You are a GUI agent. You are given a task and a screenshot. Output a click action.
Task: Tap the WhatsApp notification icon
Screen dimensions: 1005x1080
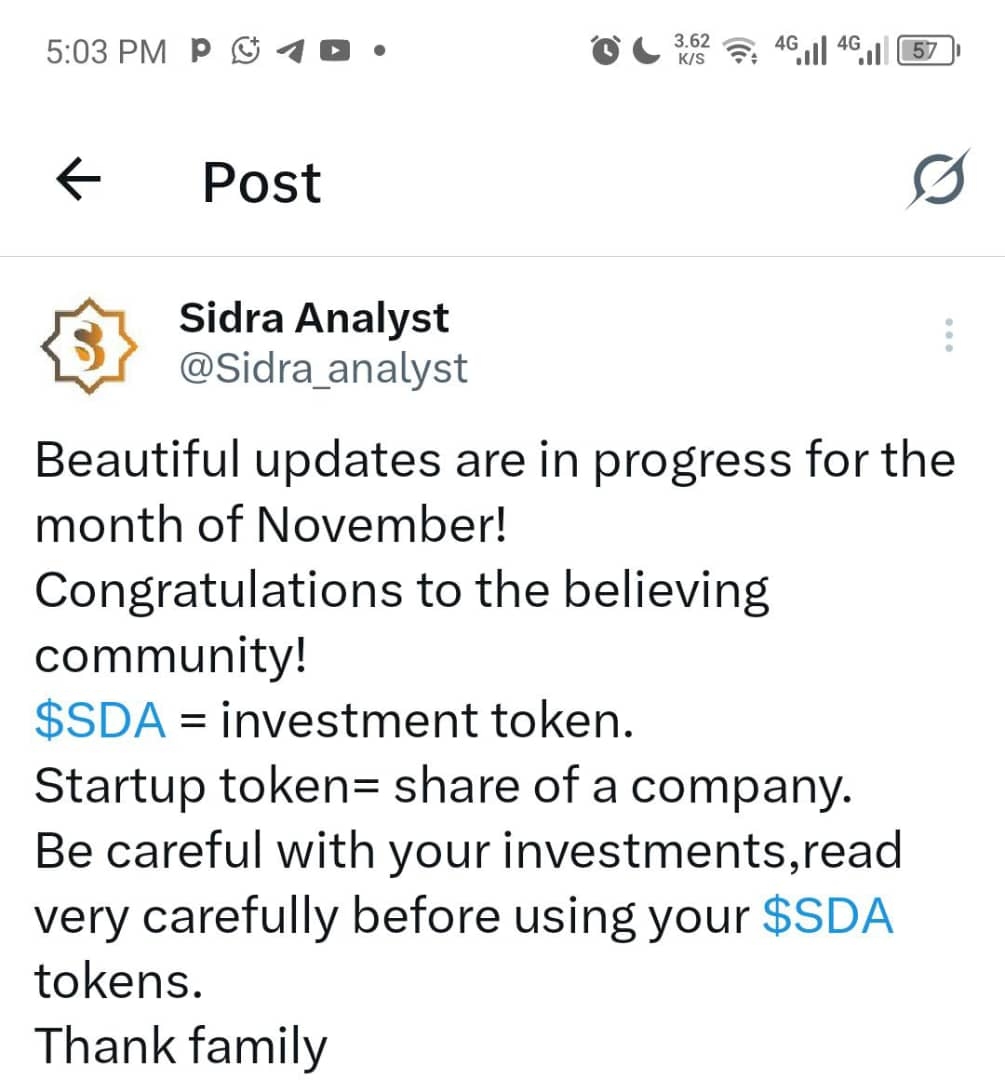click(x=245, y=50)
